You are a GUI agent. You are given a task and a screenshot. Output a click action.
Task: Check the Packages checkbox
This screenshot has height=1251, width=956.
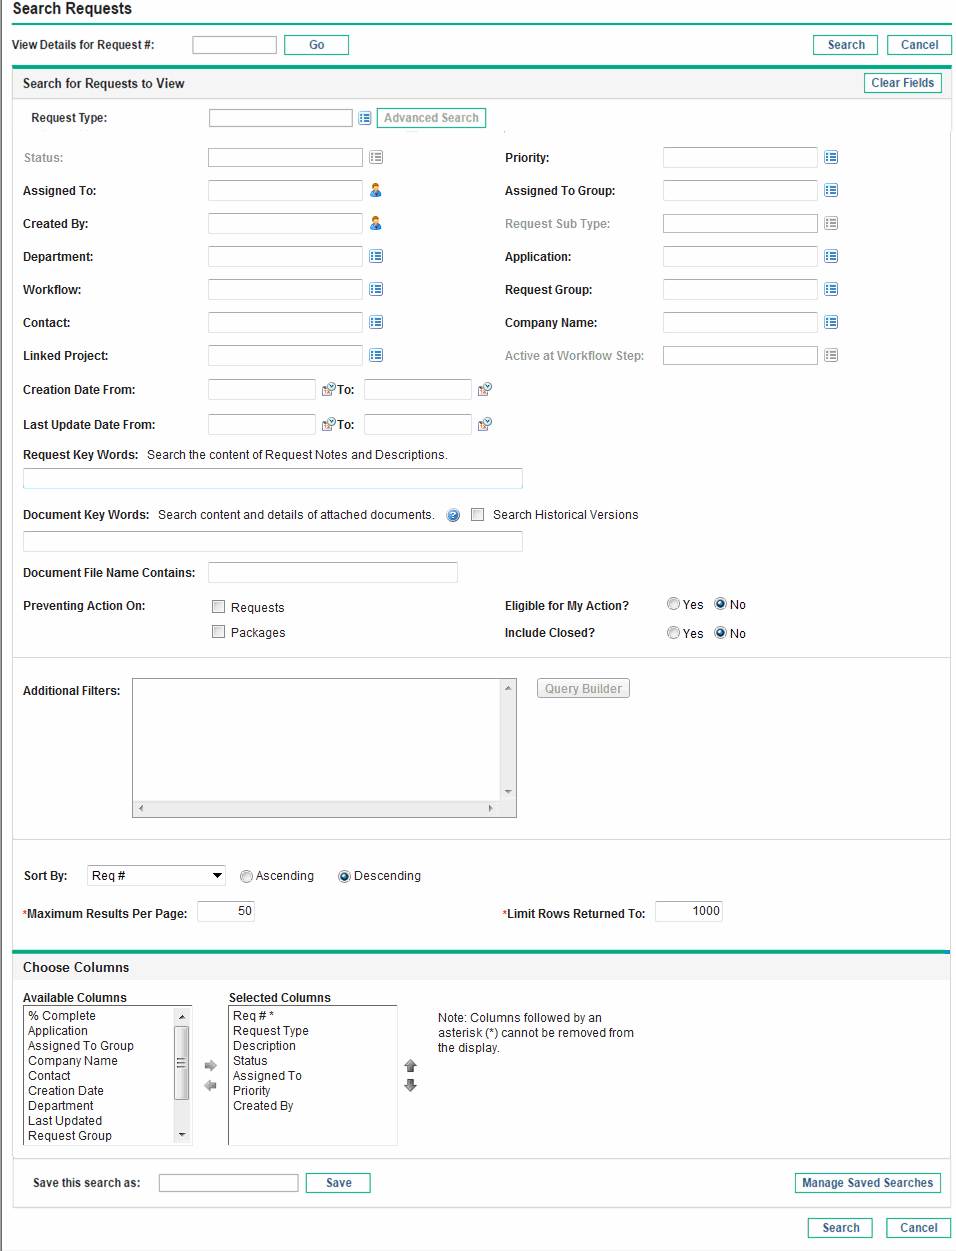pos(218,632)
